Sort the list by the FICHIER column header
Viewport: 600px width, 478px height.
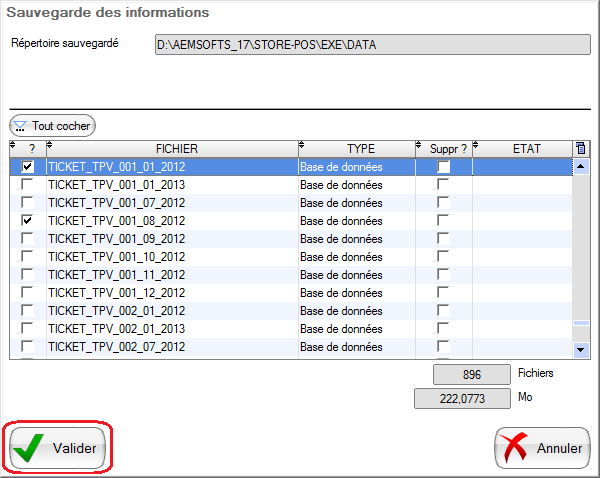click(x=170, y=149)
